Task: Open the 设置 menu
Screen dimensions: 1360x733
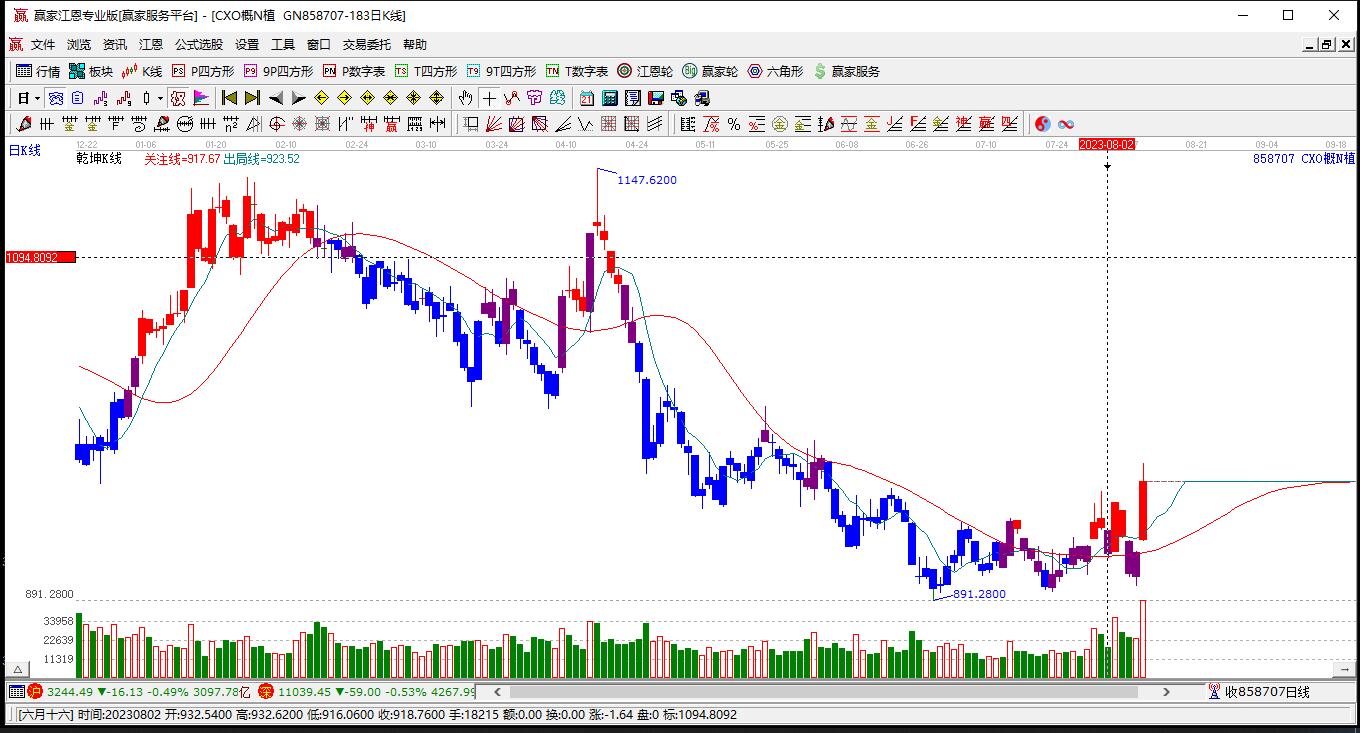Action: pyautogui.click(x=247, y=44)
